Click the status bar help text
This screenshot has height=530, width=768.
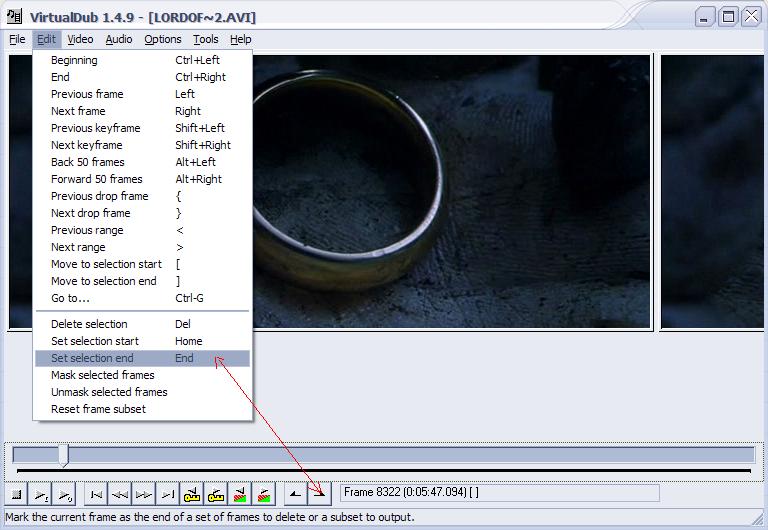210,517
